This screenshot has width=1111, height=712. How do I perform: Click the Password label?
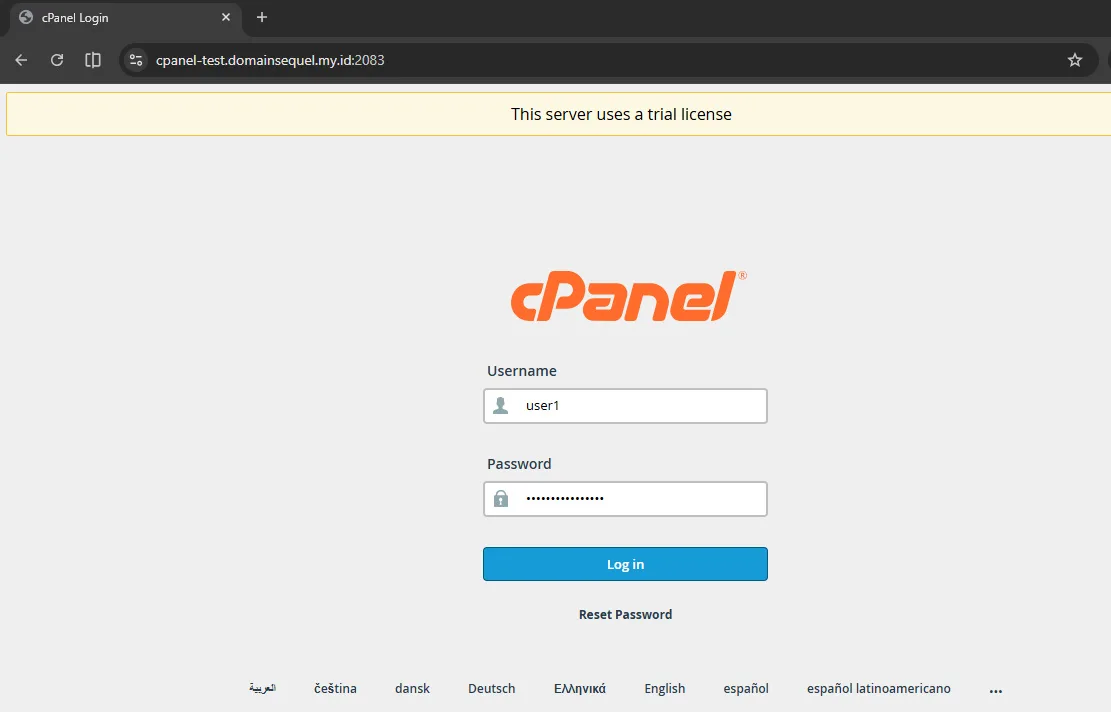coord(519,463)
